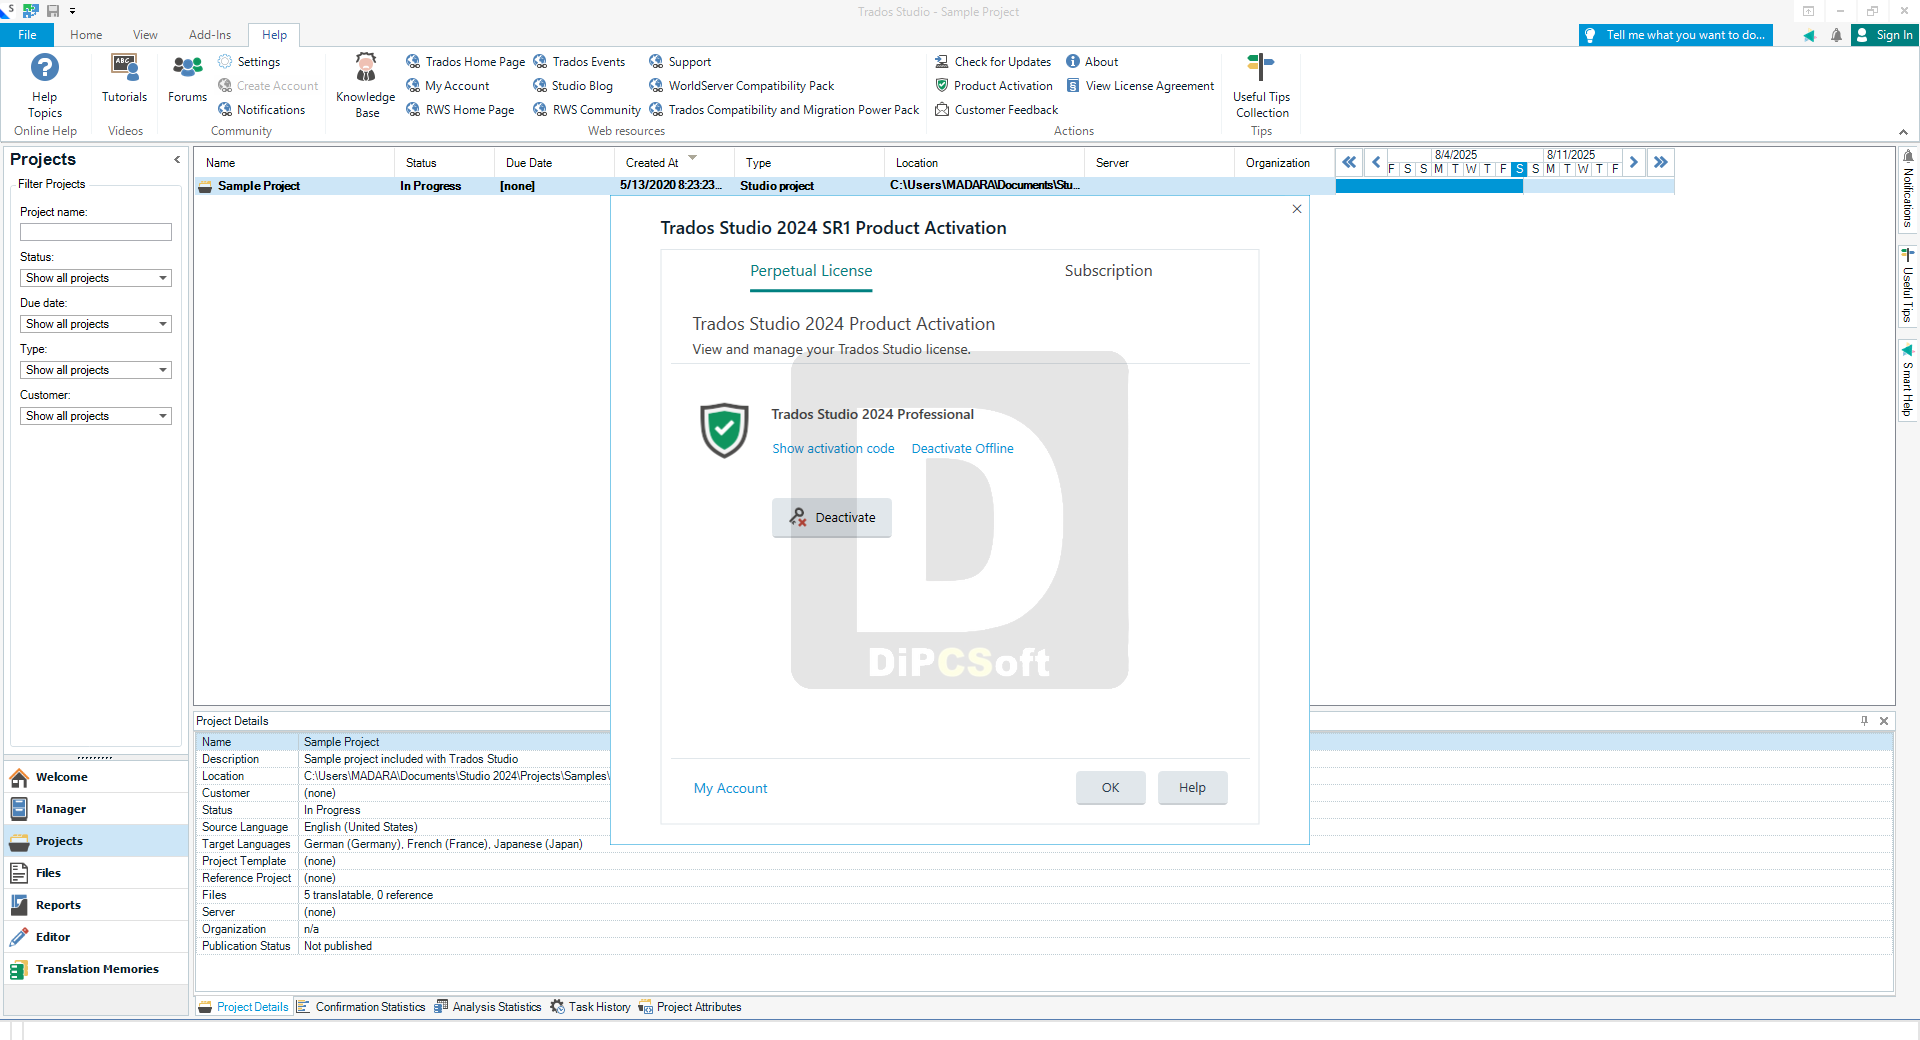Image resolution: width=1920 pixels, height=1040 pixels.
Task: Collapse the ribbon with the chevron
Action: click(x=1903, y=132)
